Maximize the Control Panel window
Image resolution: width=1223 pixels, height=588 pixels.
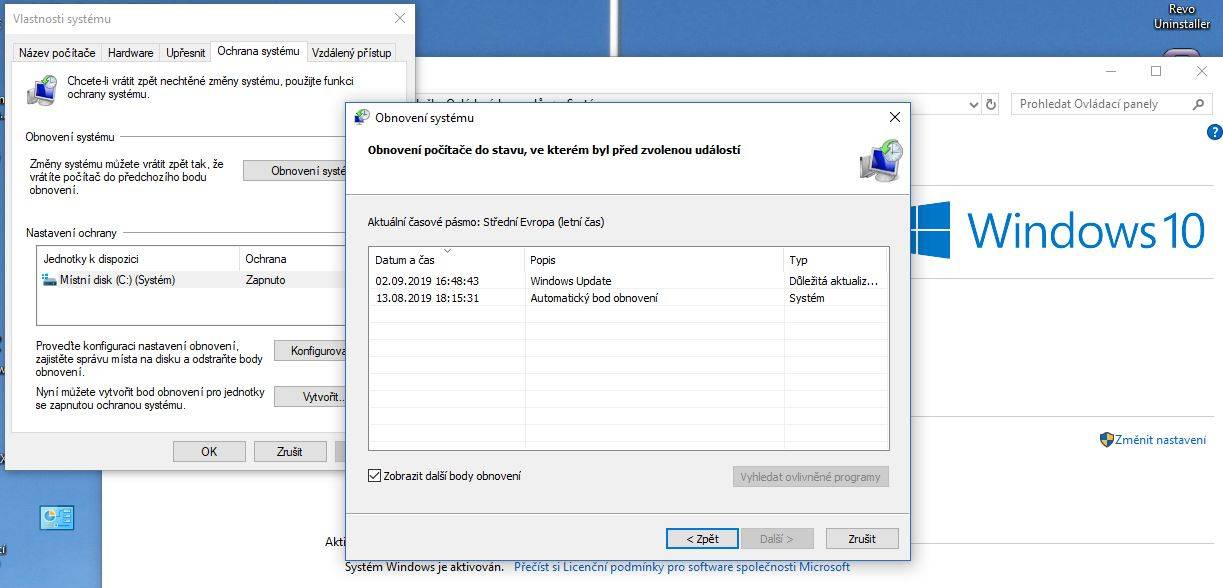[x=1156, y=71]
